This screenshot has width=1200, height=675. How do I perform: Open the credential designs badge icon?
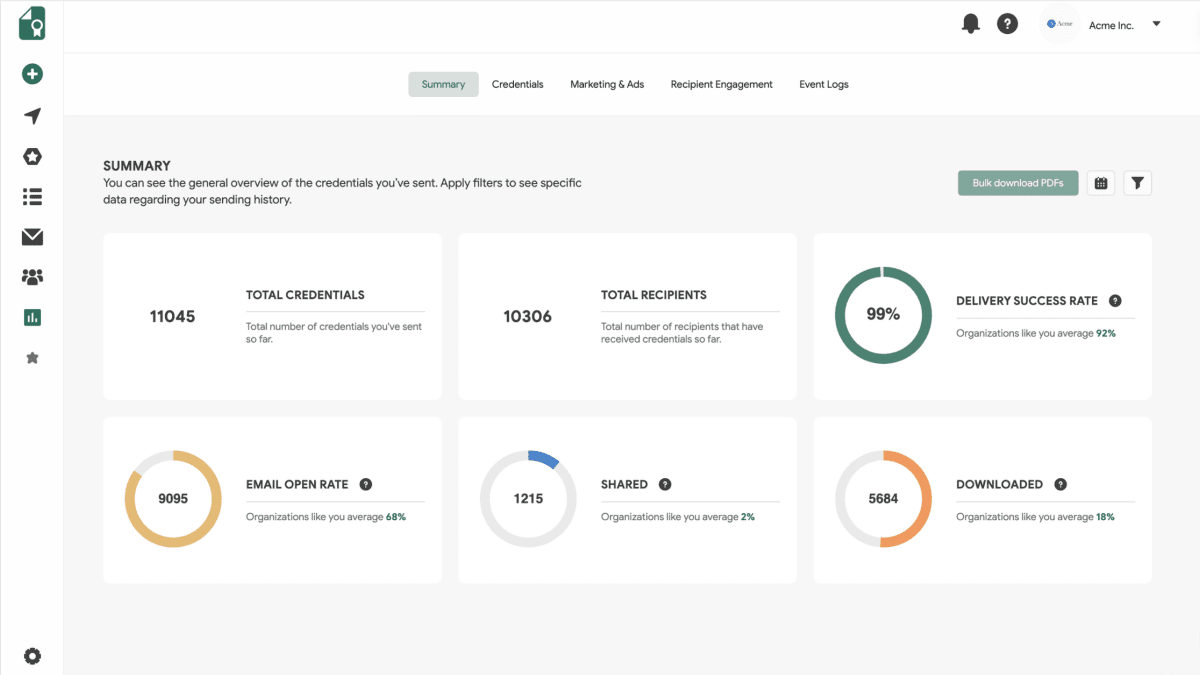click(x=32, y=156)
